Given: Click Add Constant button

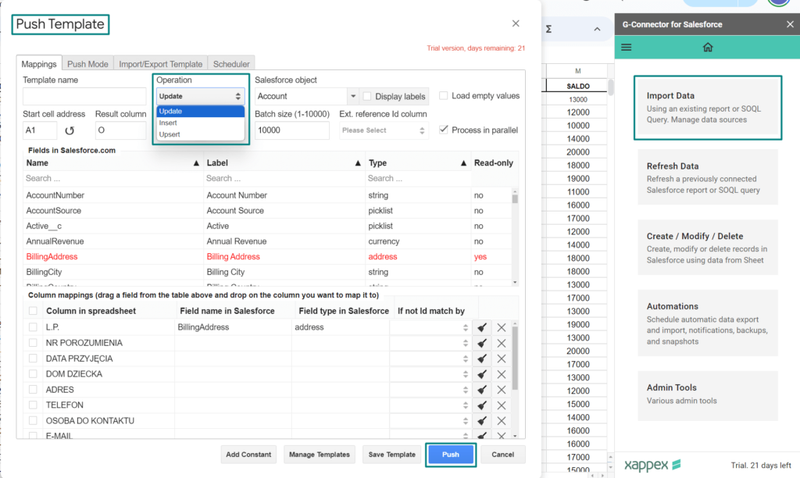Looking at the screenshot, I should pyautogui.click(x=248, y=455).
